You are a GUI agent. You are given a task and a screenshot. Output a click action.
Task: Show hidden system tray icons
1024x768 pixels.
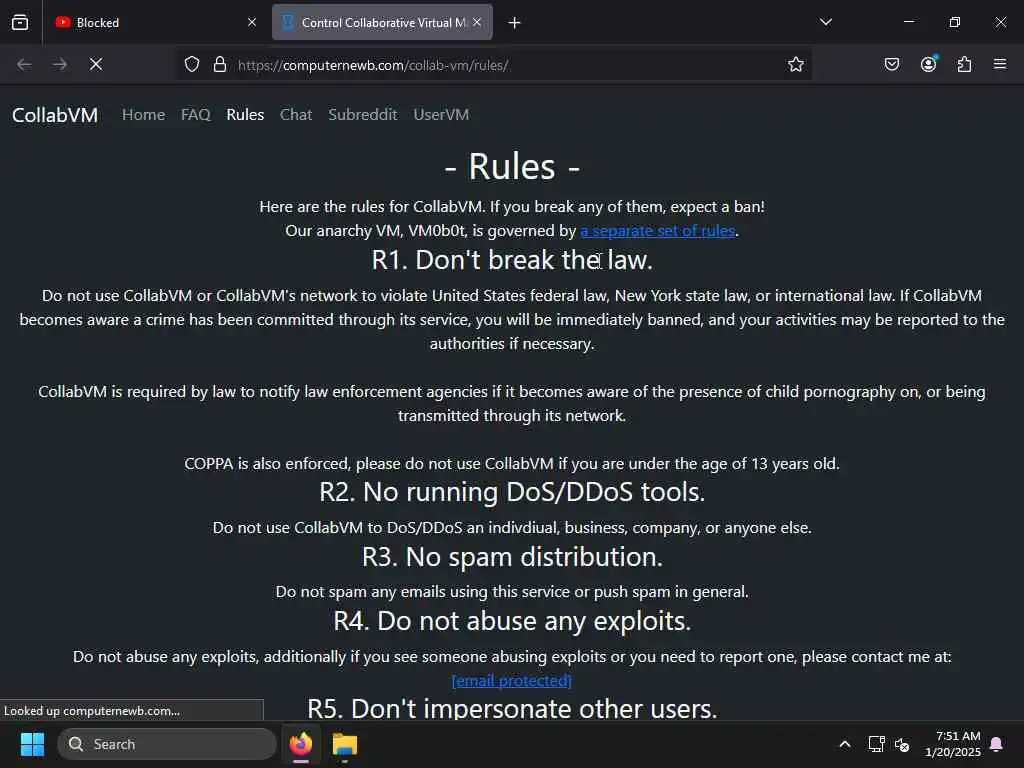(x=844, y=744)
